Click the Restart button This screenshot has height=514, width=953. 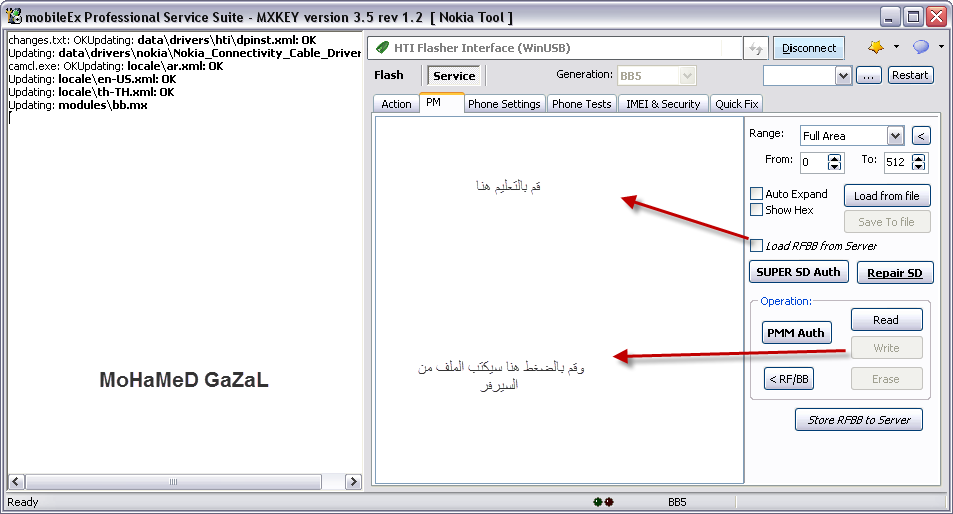click(910, 75)
